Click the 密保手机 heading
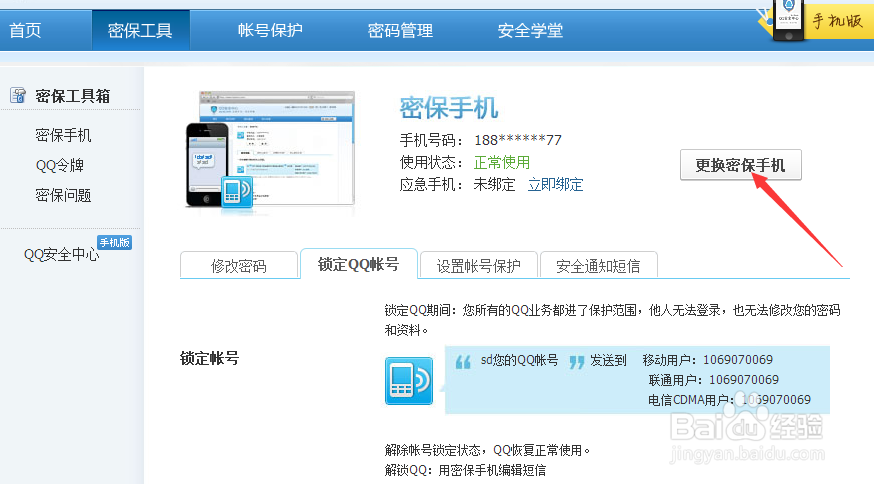The height and width of the screenshot is (484, 874). 449,107
